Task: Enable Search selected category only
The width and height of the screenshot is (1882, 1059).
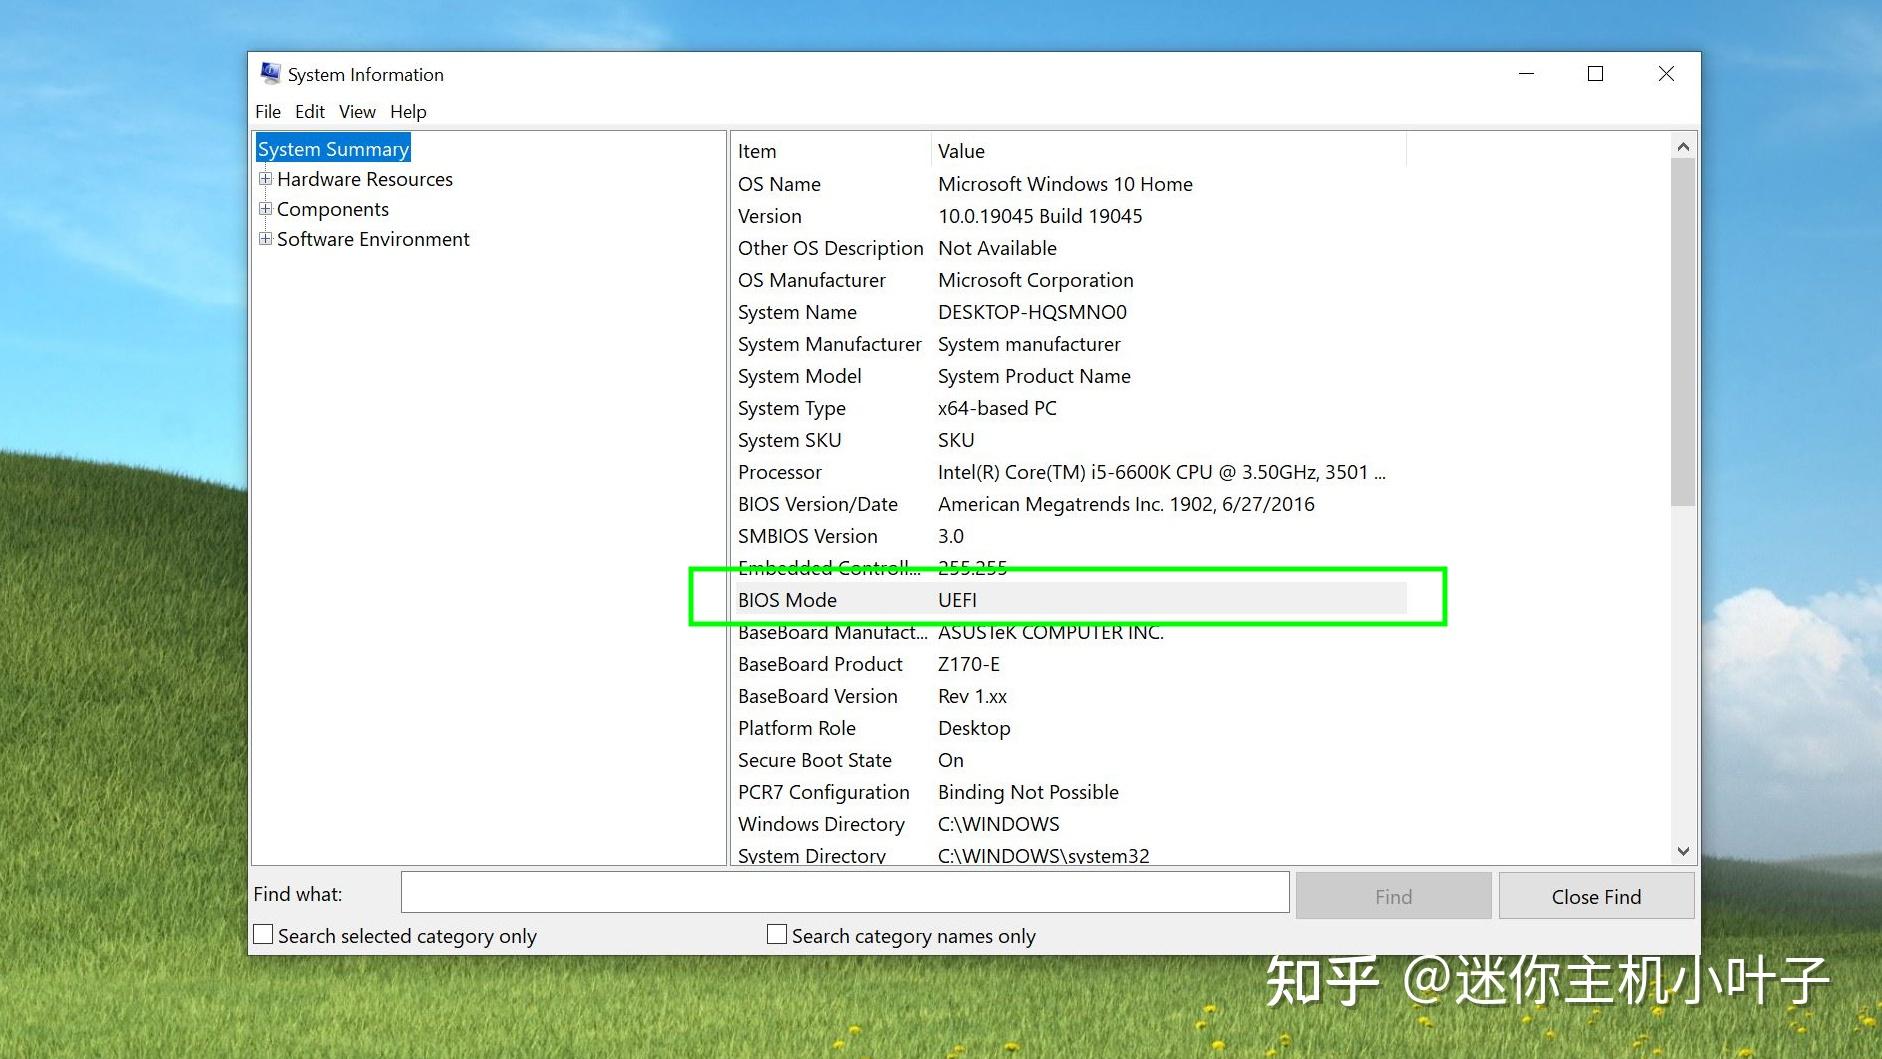Action: (263, 933)
